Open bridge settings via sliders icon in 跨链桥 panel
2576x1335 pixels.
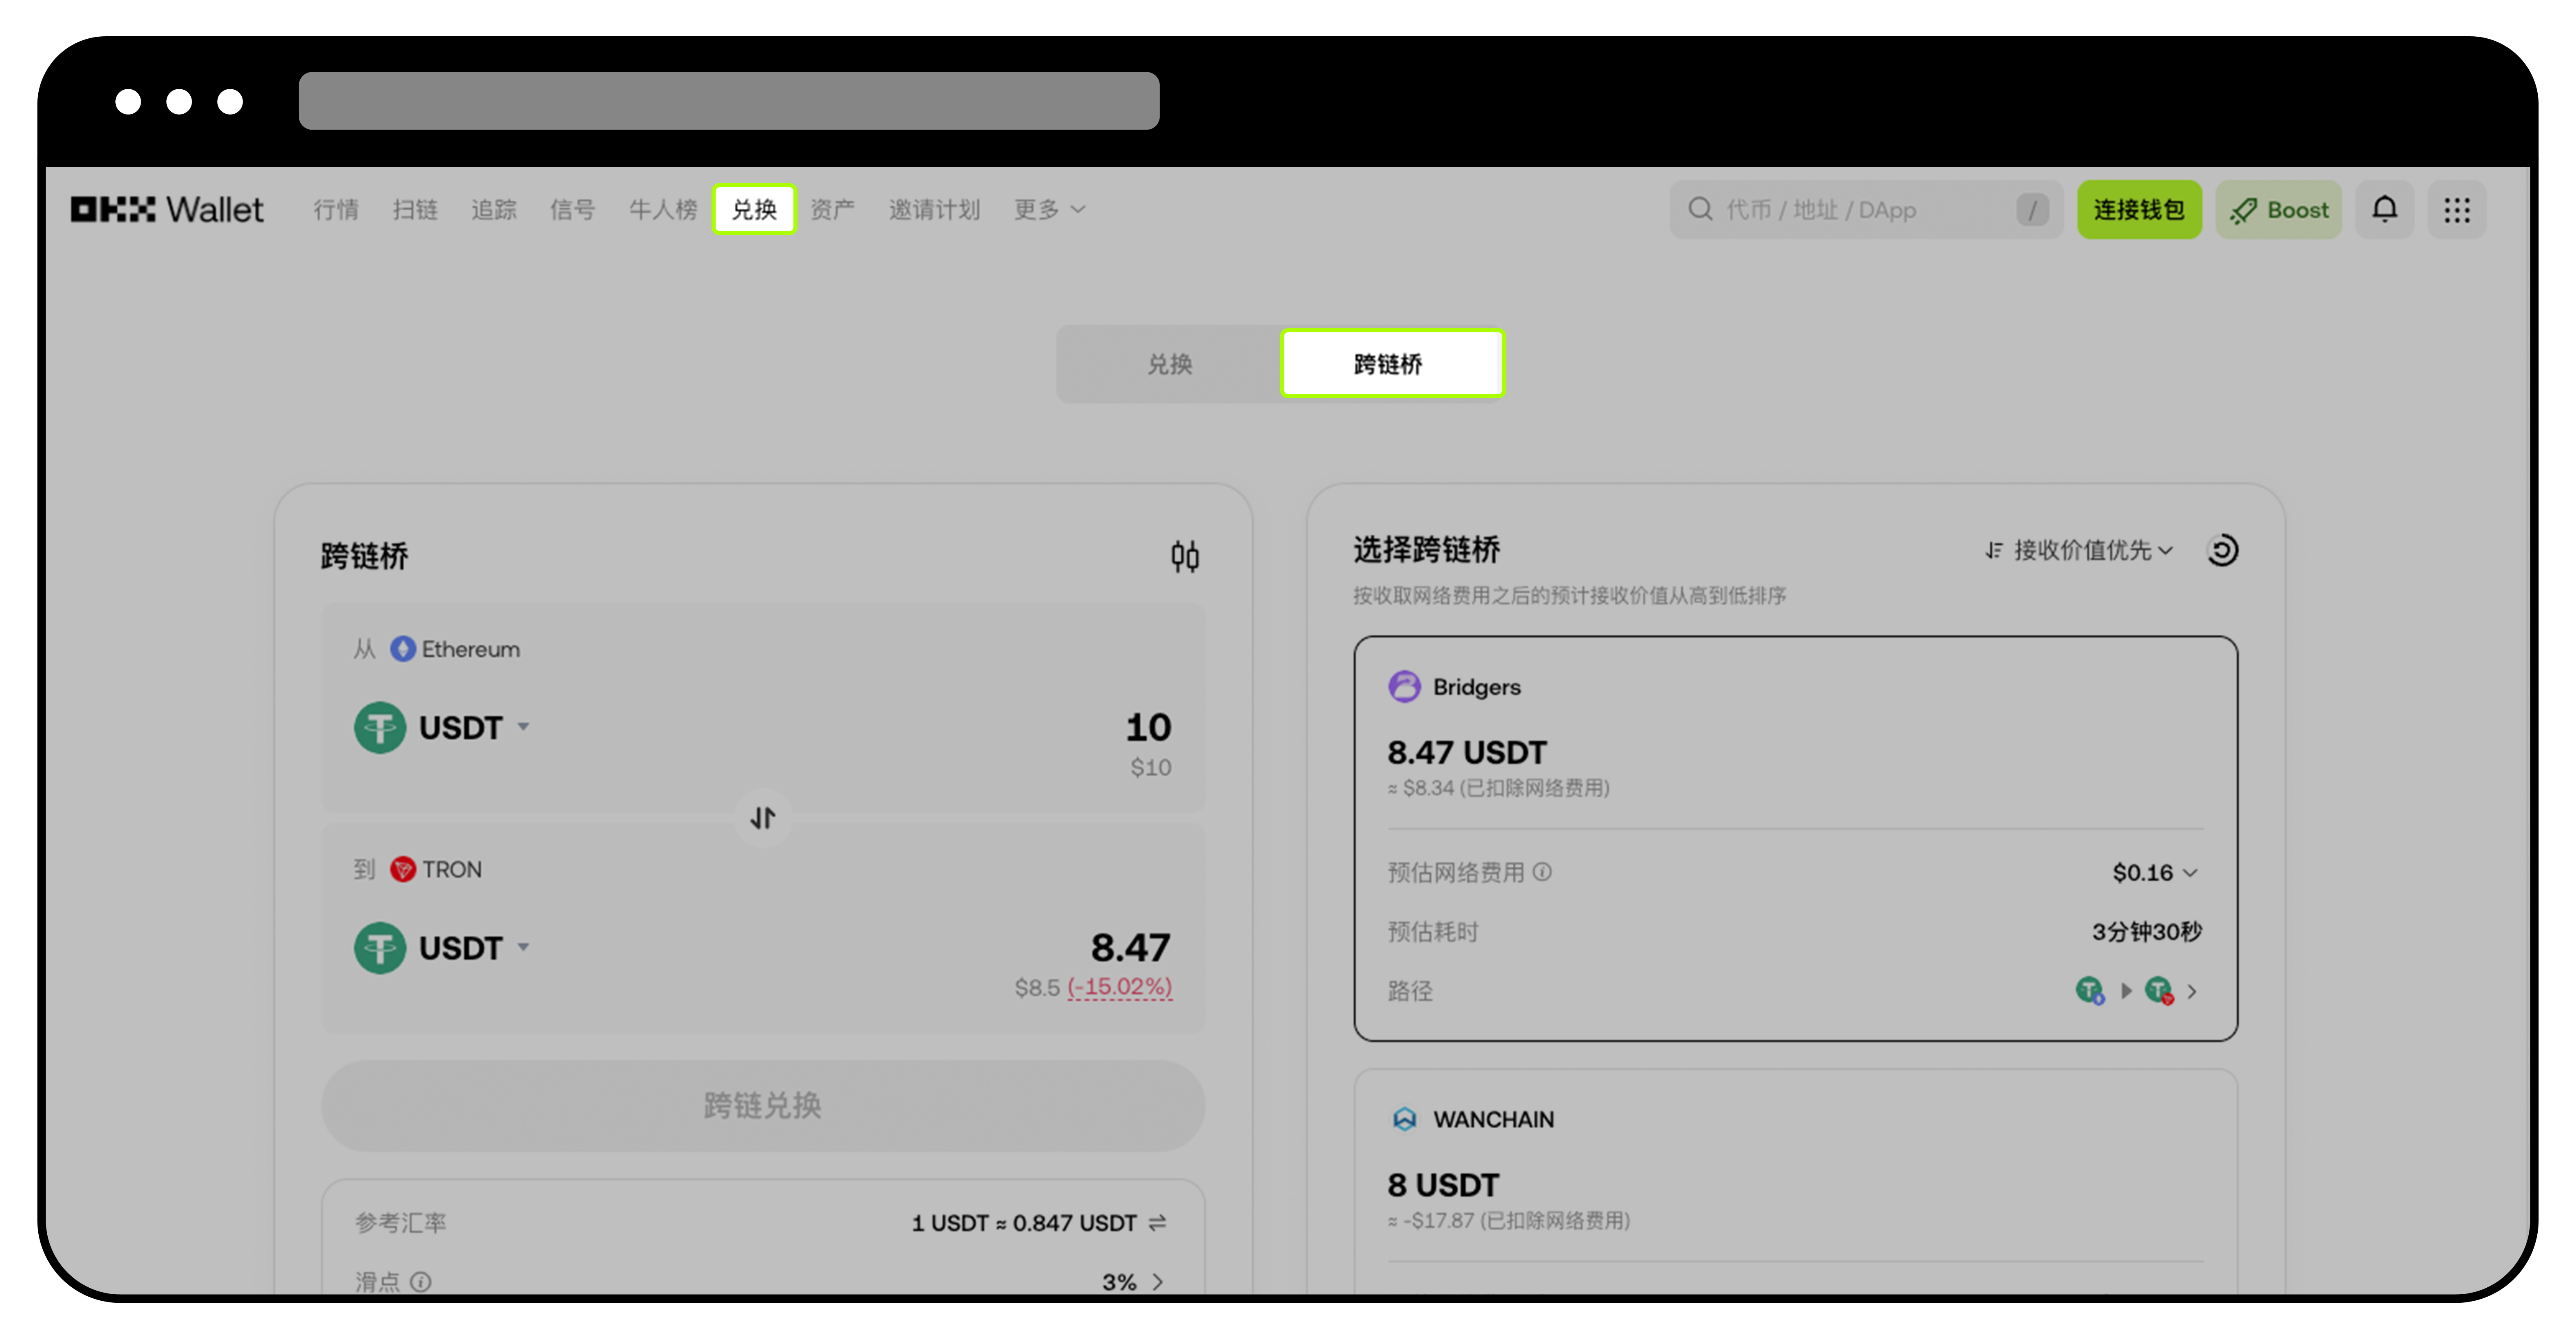[x=1184, y=556]
